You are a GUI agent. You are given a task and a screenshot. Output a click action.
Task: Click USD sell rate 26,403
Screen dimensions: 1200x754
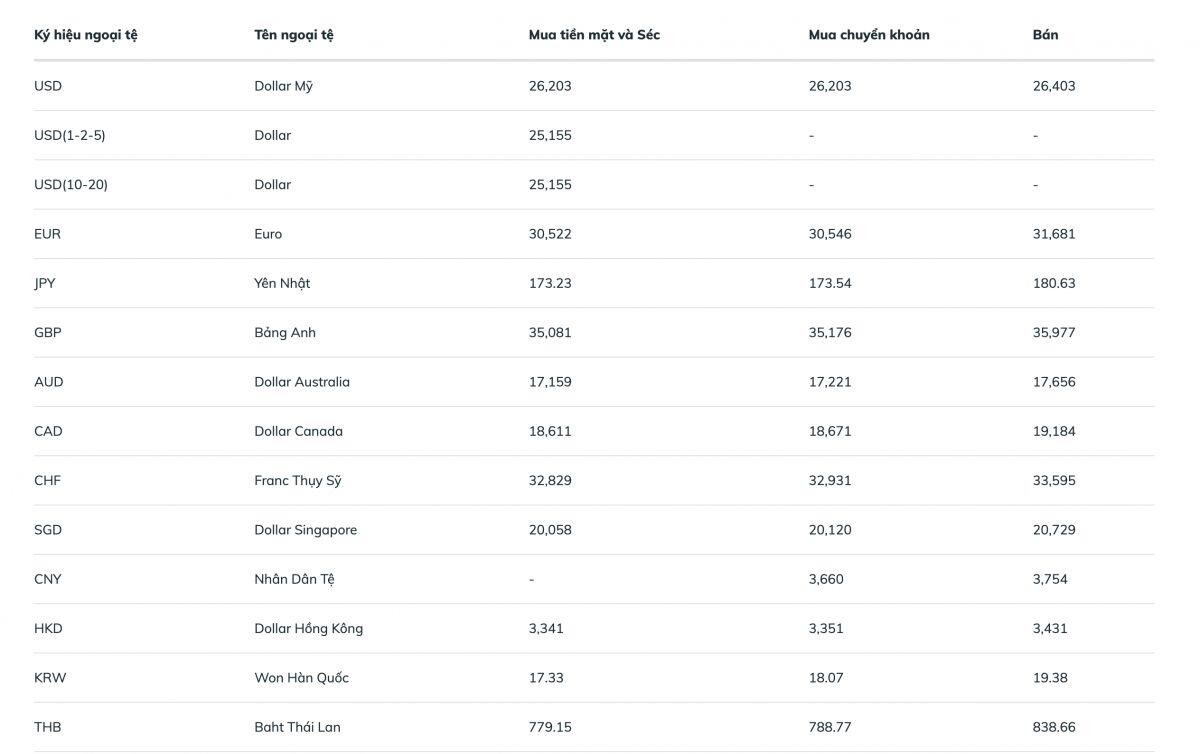point(1054,86)
